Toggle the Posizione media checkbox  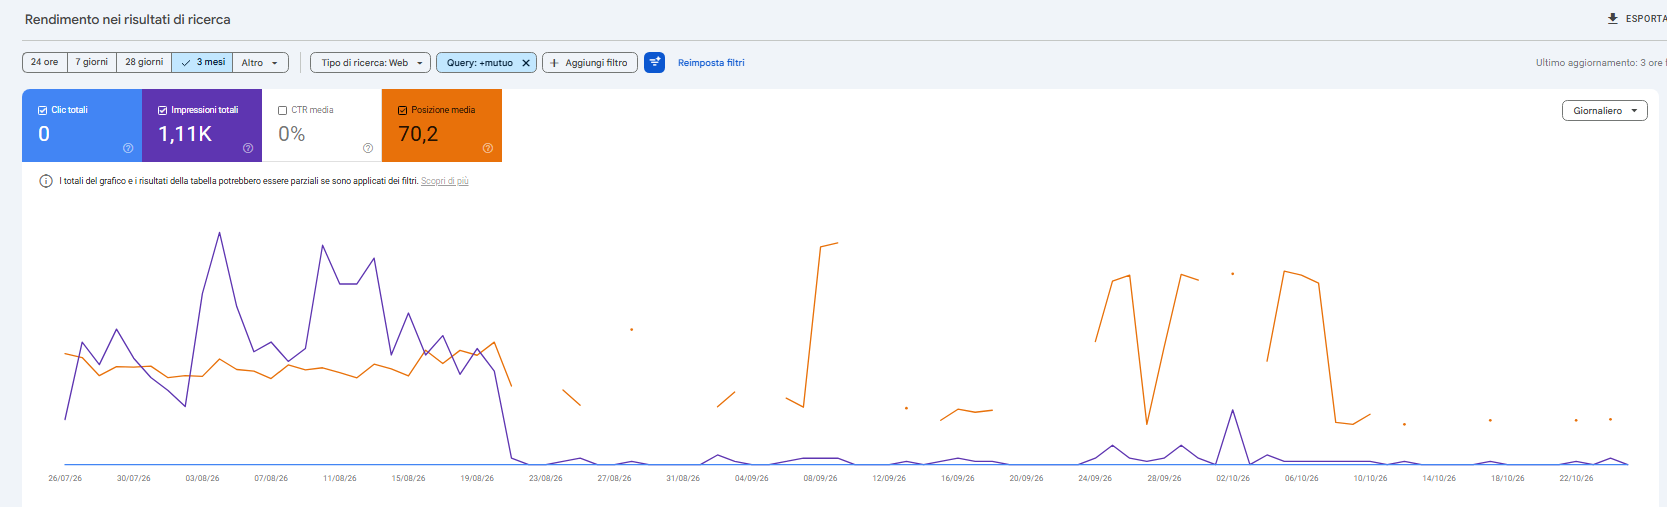(x=402, y=110)
